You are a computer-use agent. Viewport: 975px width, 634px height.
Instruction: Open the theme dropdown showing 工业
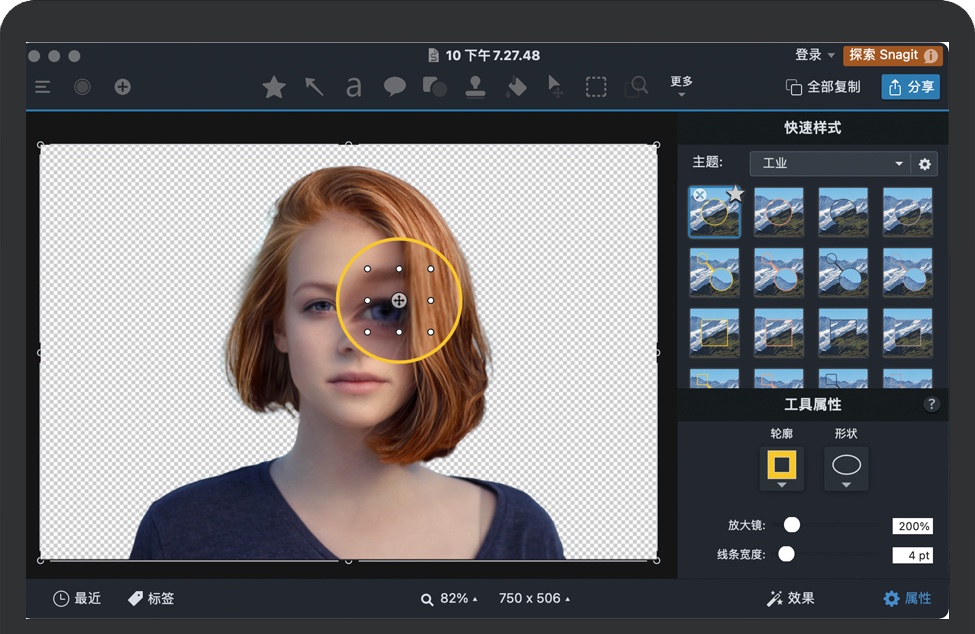click(829, 163)
